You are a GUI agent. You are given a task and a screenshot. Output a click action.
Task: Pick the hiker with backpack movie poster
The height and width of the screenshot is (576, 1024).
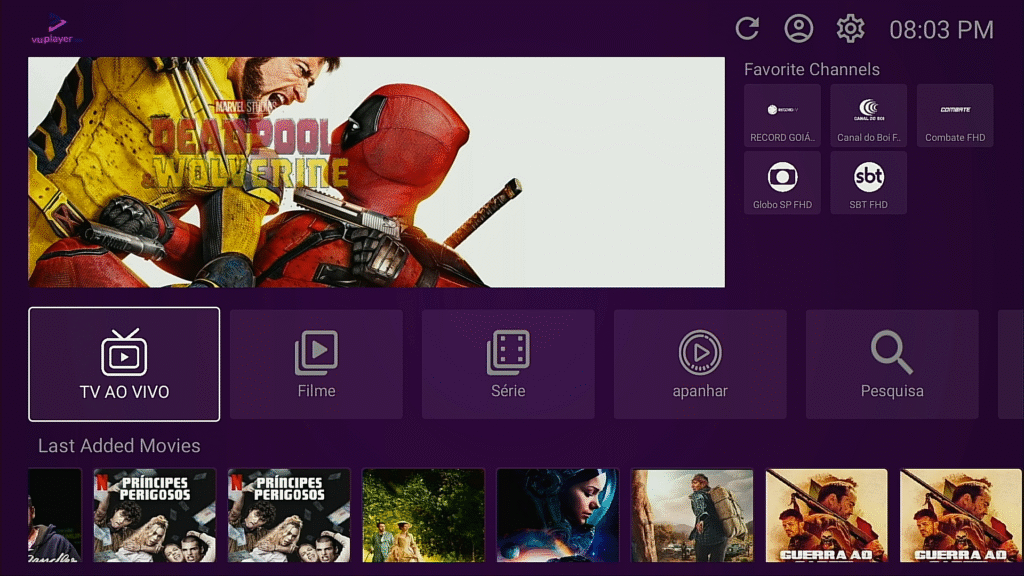(x=691, y=516)
